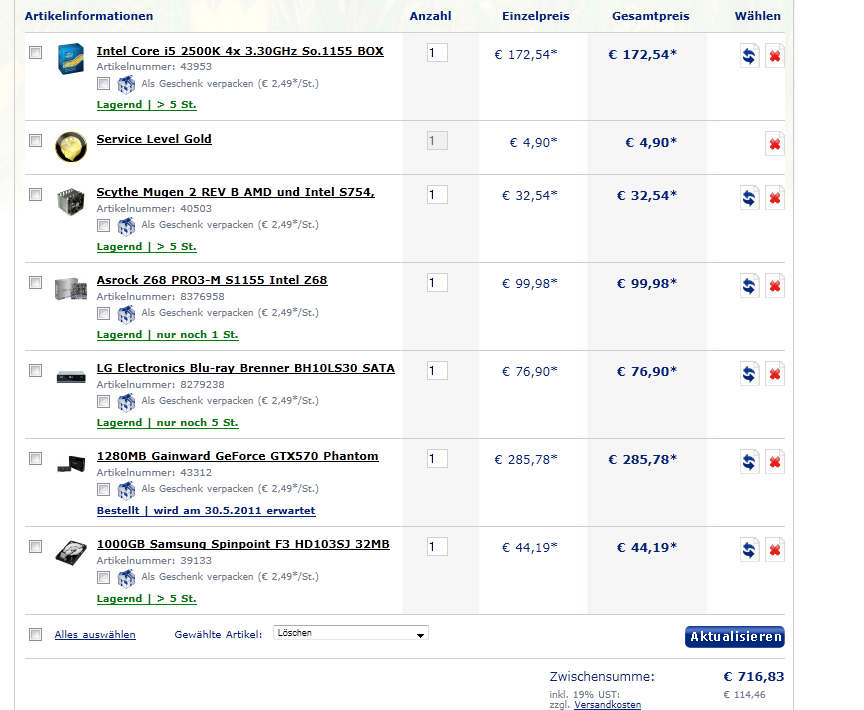864x710 pixels.
Task: Open LG Electronics Blu-ray Brenner link
Action: point(246,368)
